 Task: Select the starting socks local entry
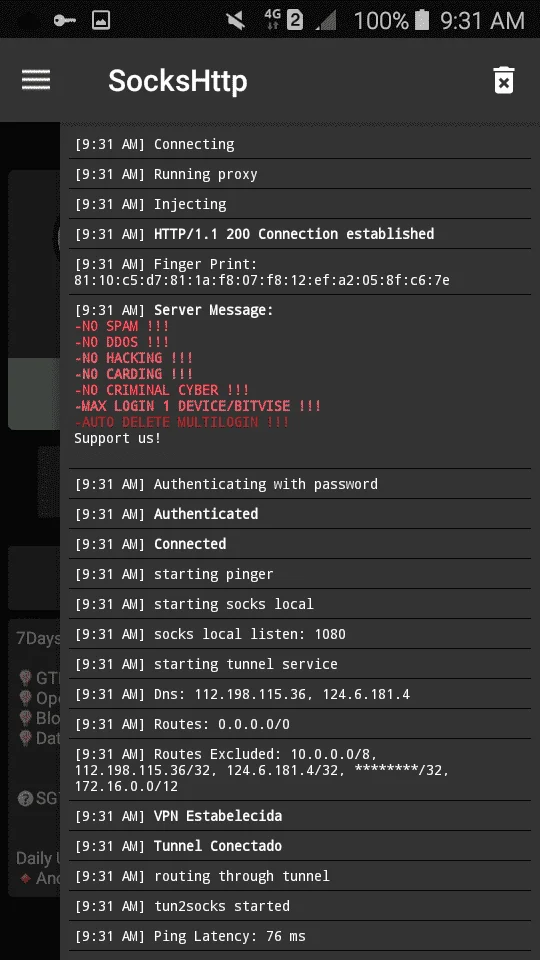(x=299, y=604)
